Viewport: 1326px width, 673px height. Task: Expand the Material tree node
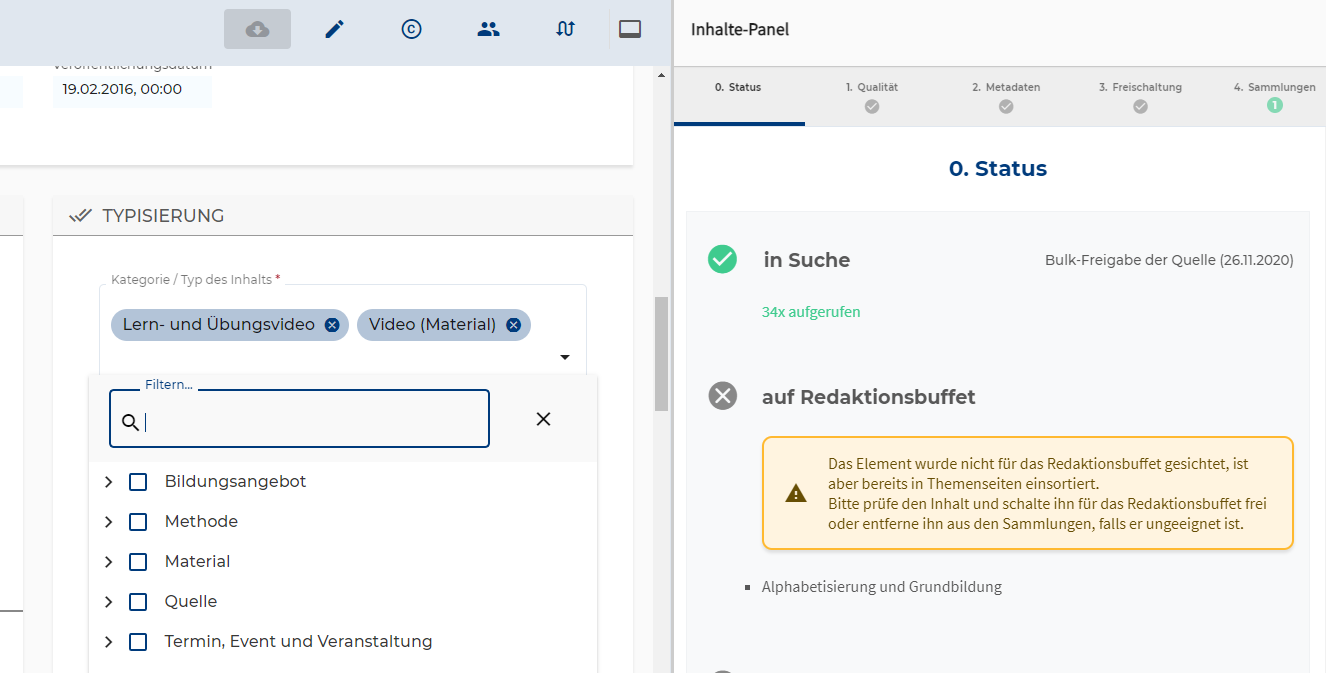(109, 562)
